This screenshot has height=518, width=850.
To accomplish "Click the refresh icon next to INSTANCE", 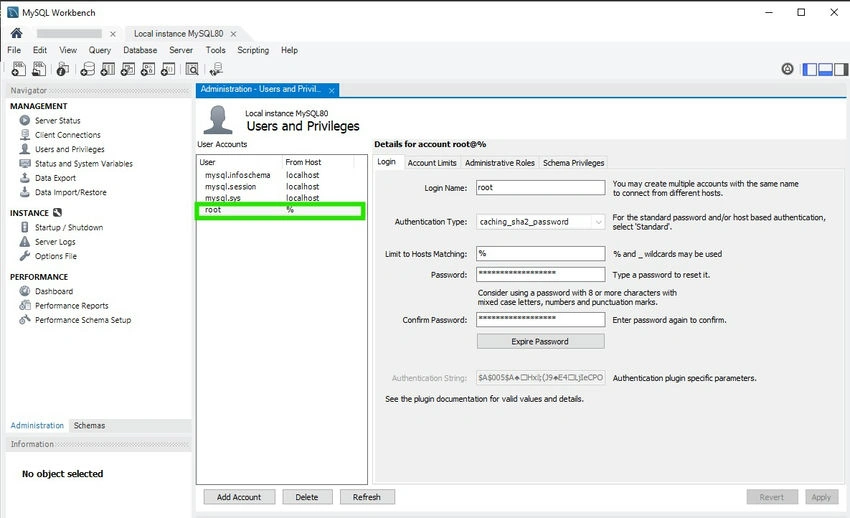I will point(57,212).
